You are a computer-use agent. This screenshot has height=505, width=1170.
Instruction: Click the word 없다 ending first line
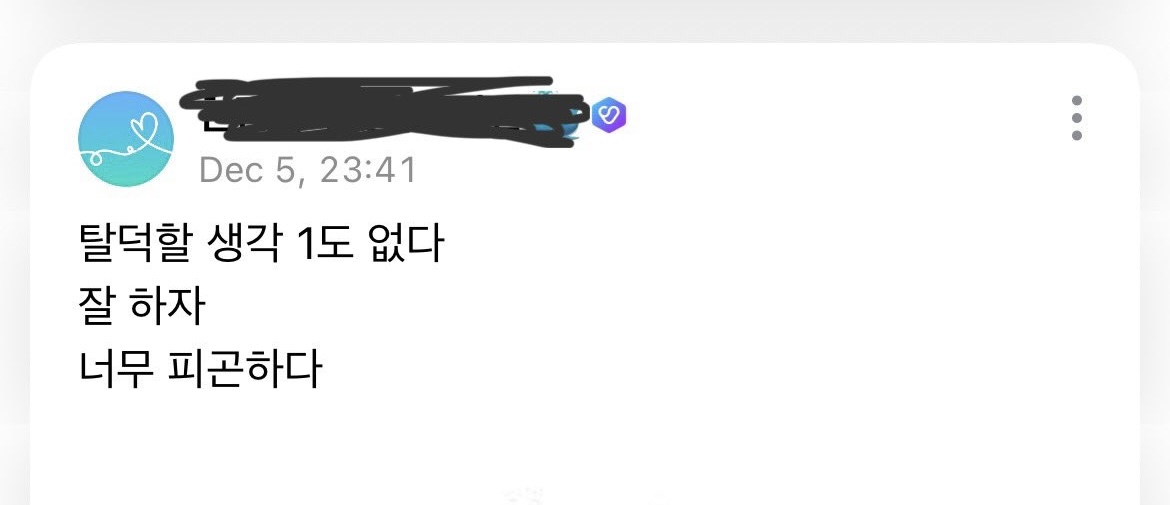[405, 246]
